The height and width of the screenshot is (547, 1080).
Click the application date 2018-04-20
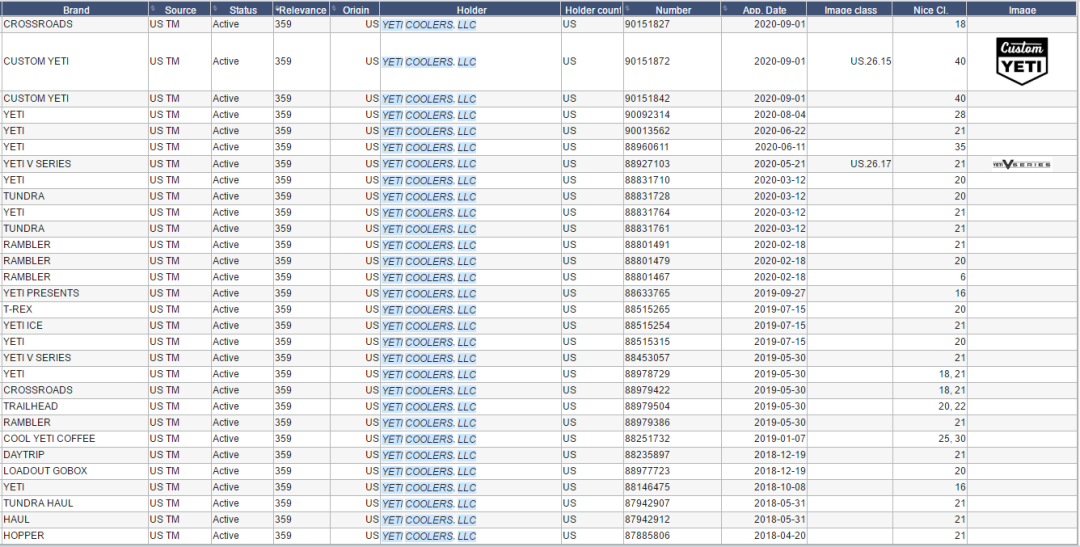pos(780,536)
